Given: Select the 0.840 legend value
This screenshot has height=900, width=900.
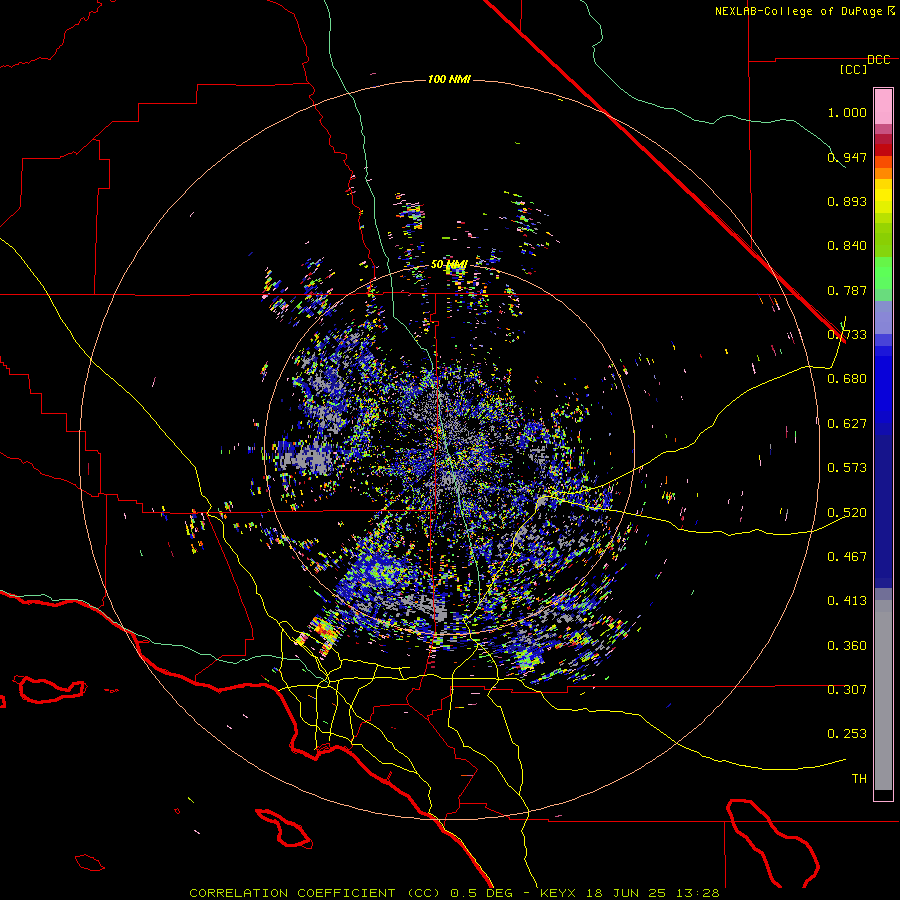Looking at the screenshot, I should (847, 246).
